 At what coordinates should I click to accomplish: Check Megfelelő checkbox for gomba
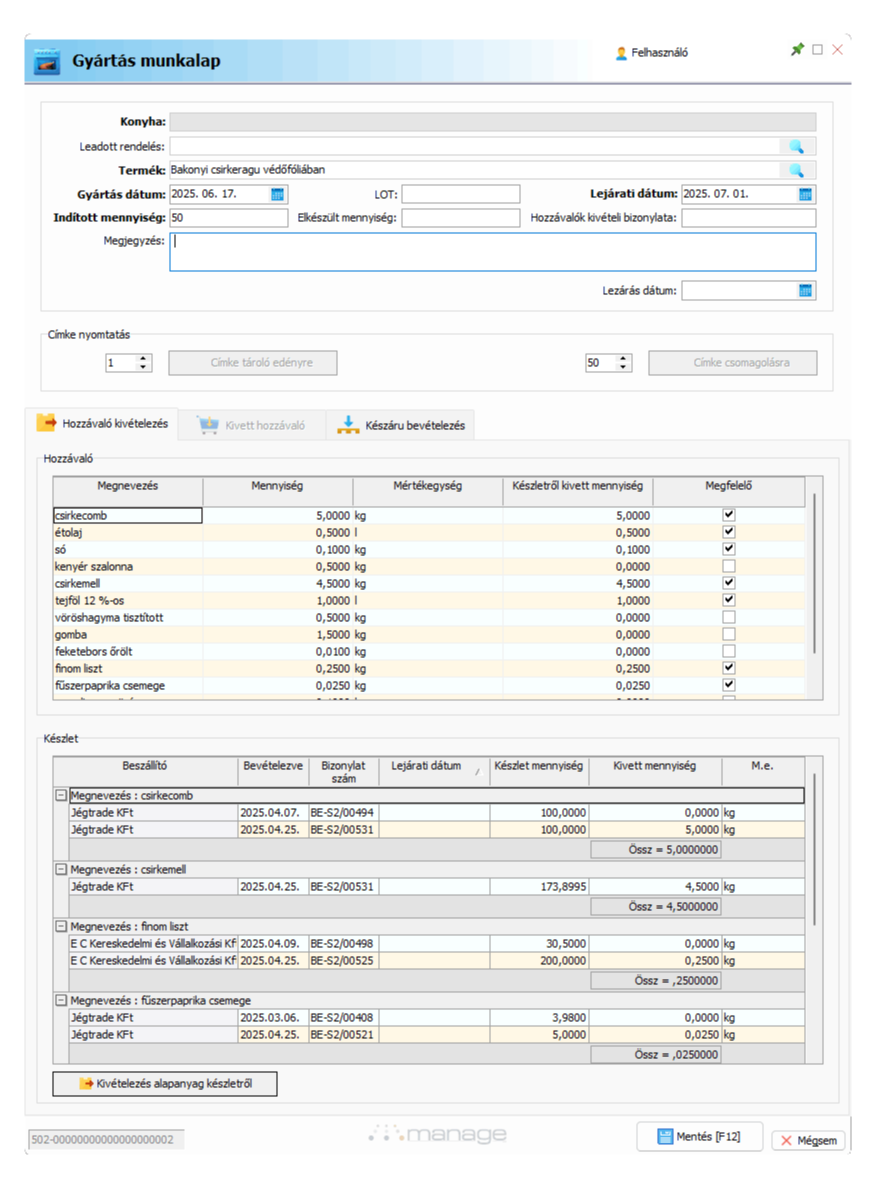click(729, 634)
